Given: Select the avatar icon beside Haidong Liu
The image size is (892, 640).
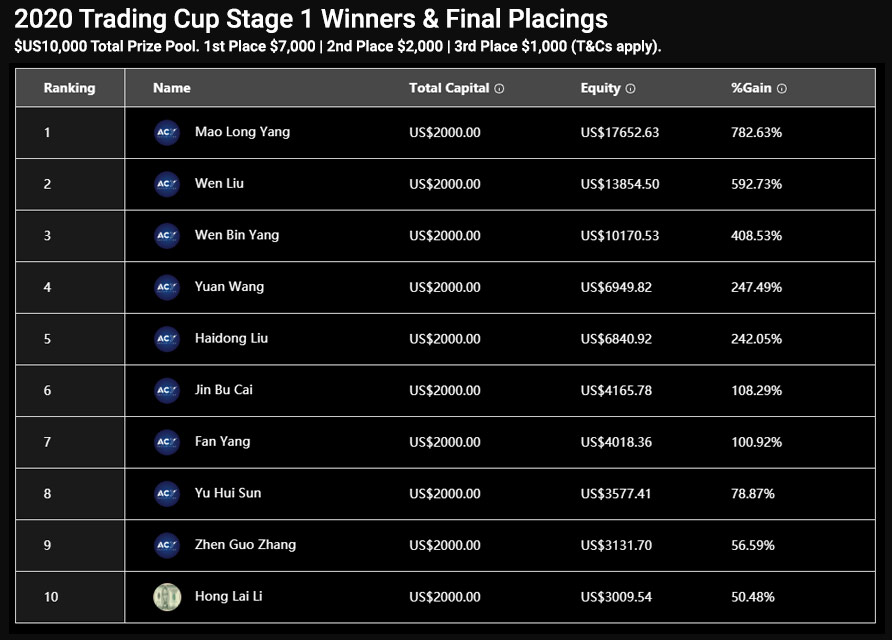Looking at the screenshot, I should [166, 339].
